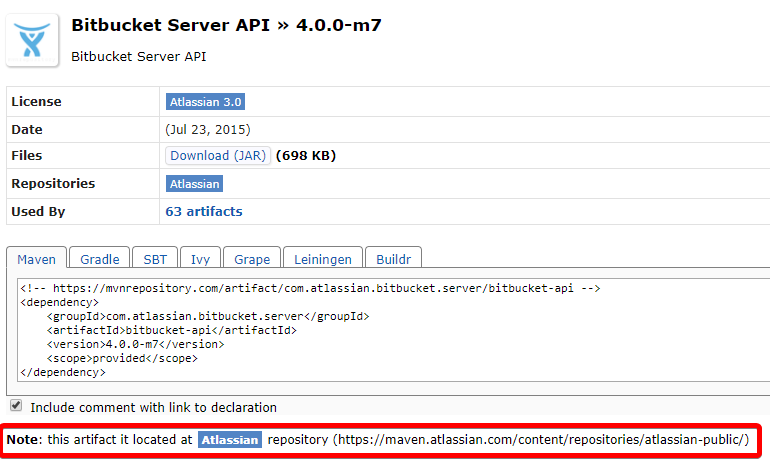This screenshot has height=473, width=770.
Task: Click the maven.atlassian.com repository URL text
Action: pyautogui.click(x=541, y=440)
